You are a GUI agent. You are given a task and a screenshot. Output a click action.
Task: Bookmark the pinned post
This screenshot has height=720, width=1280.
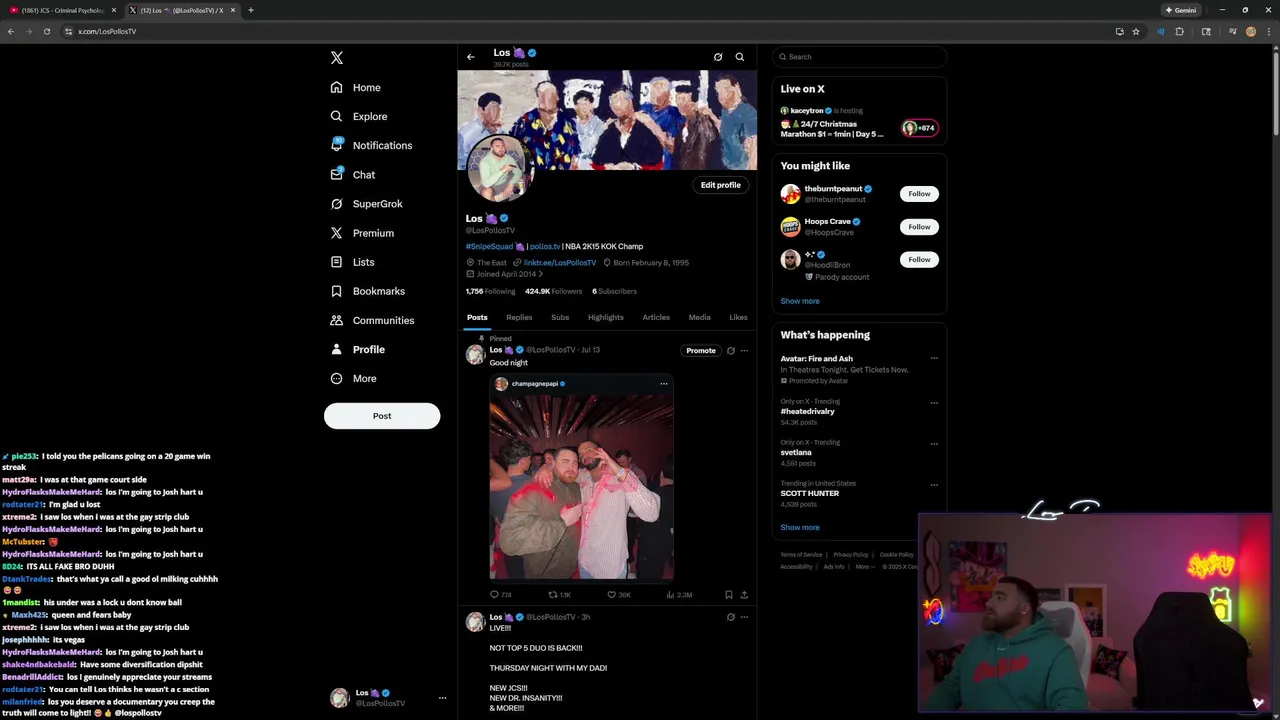click(728, 595)
